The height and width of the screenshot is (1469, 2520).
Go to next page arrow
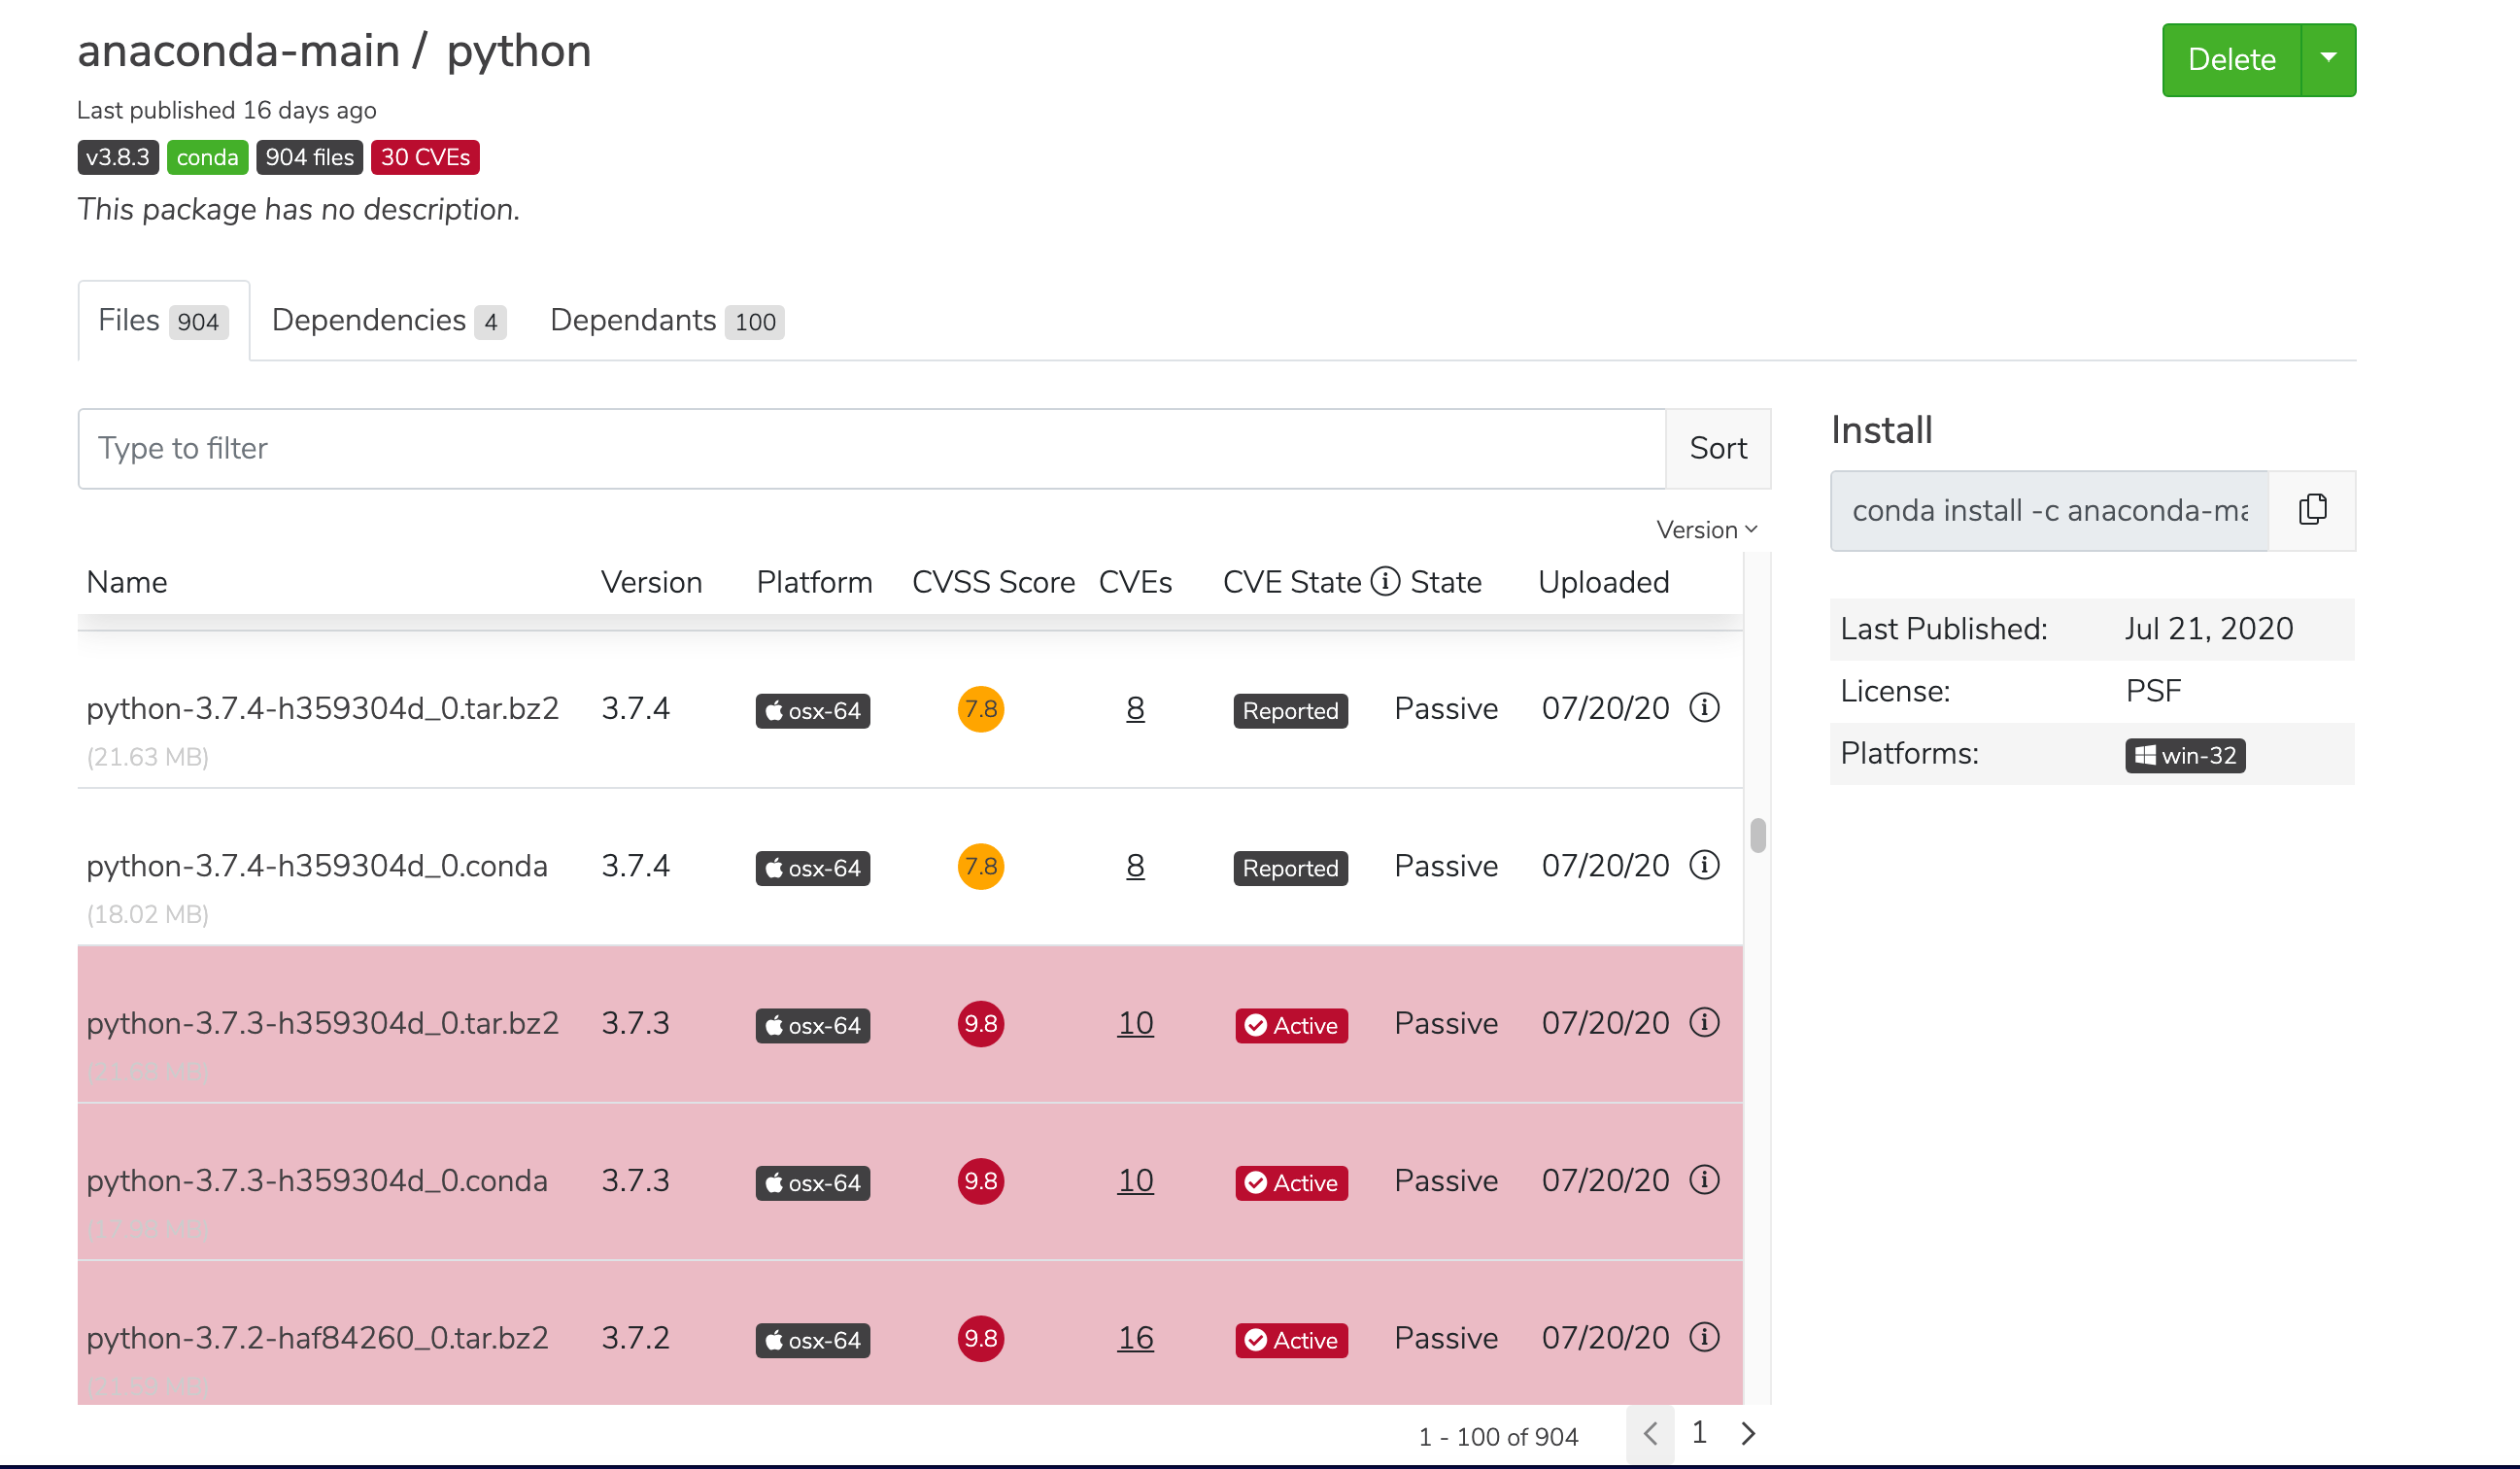[1748, 1433]
